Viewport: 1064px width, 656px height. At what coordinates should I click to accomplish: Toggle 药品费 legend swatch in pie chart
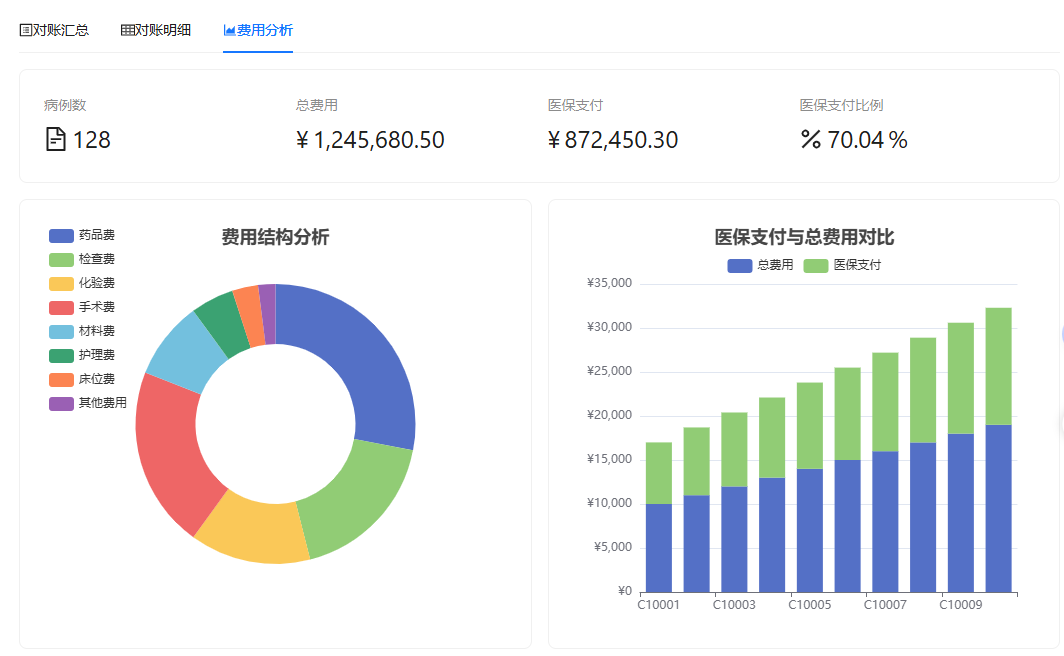[x=61, y=235]
